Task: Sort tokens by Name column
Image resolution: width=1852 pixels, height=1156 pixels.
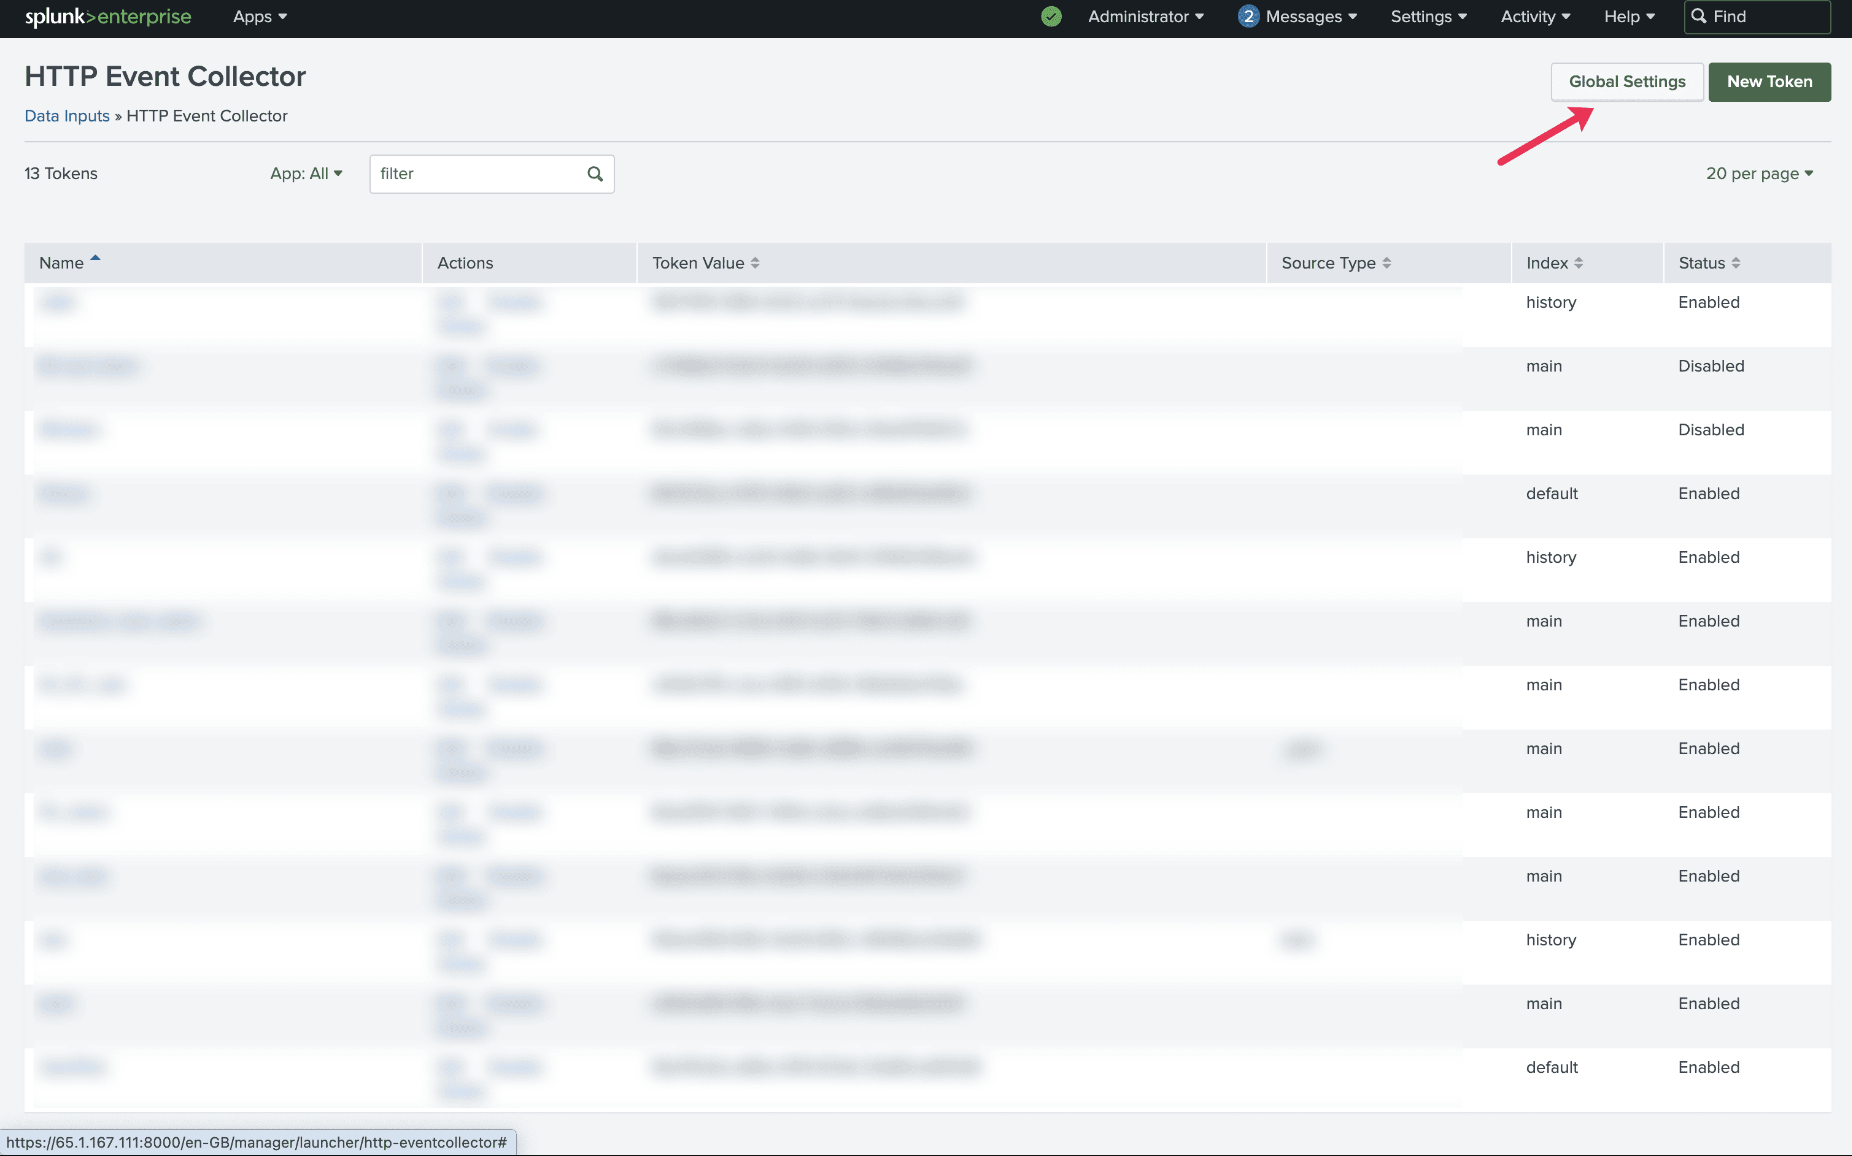Action: tap(70, 263)
